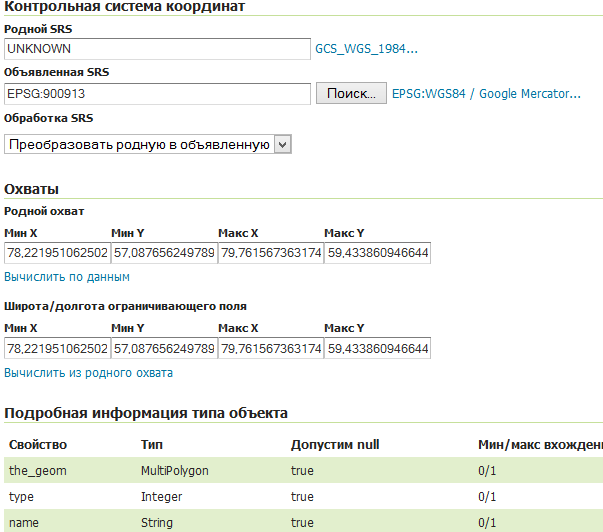This screenshot has height=532, width=603.
Task: Click the Родной SRS input field
Action: [157, 48]
